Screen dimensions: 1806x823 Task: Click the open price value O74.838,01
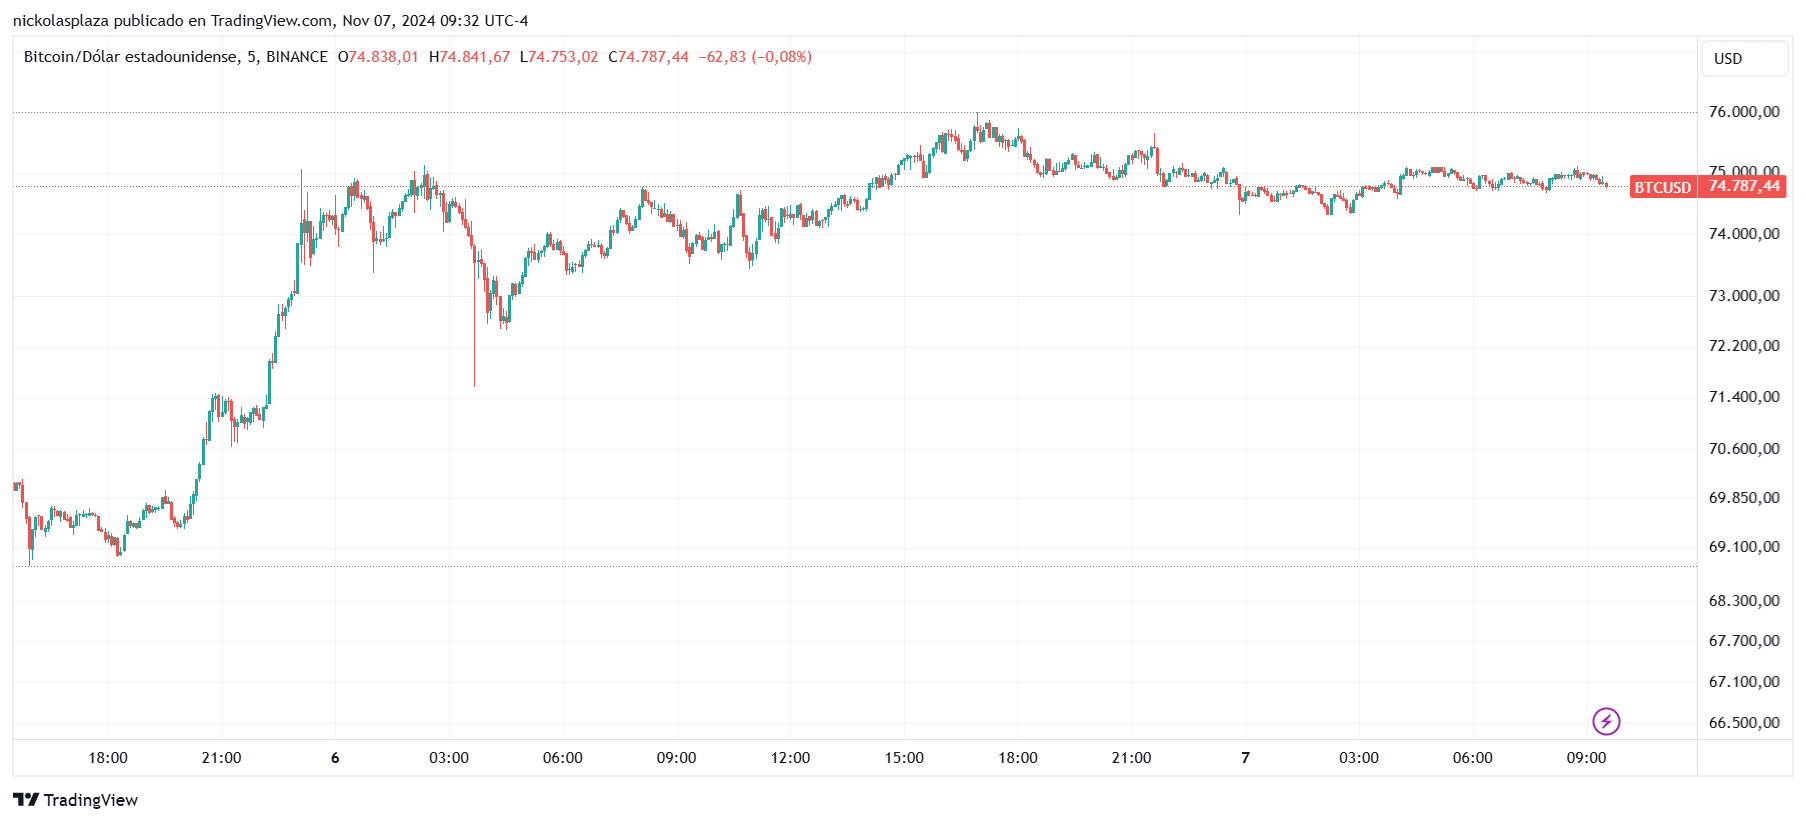(x=378, y=57)
